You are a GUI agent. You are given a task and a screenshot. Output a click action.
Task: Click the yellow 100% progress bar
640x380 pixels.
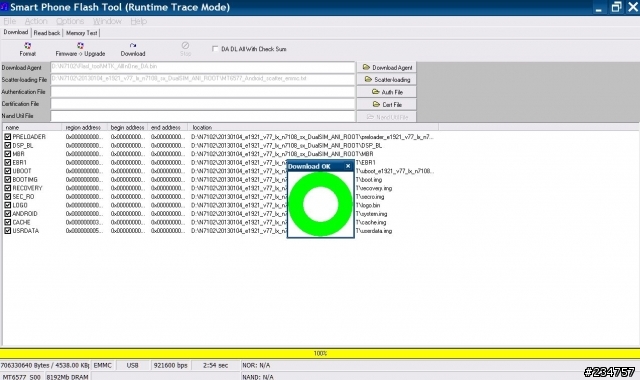pos(320,353)
